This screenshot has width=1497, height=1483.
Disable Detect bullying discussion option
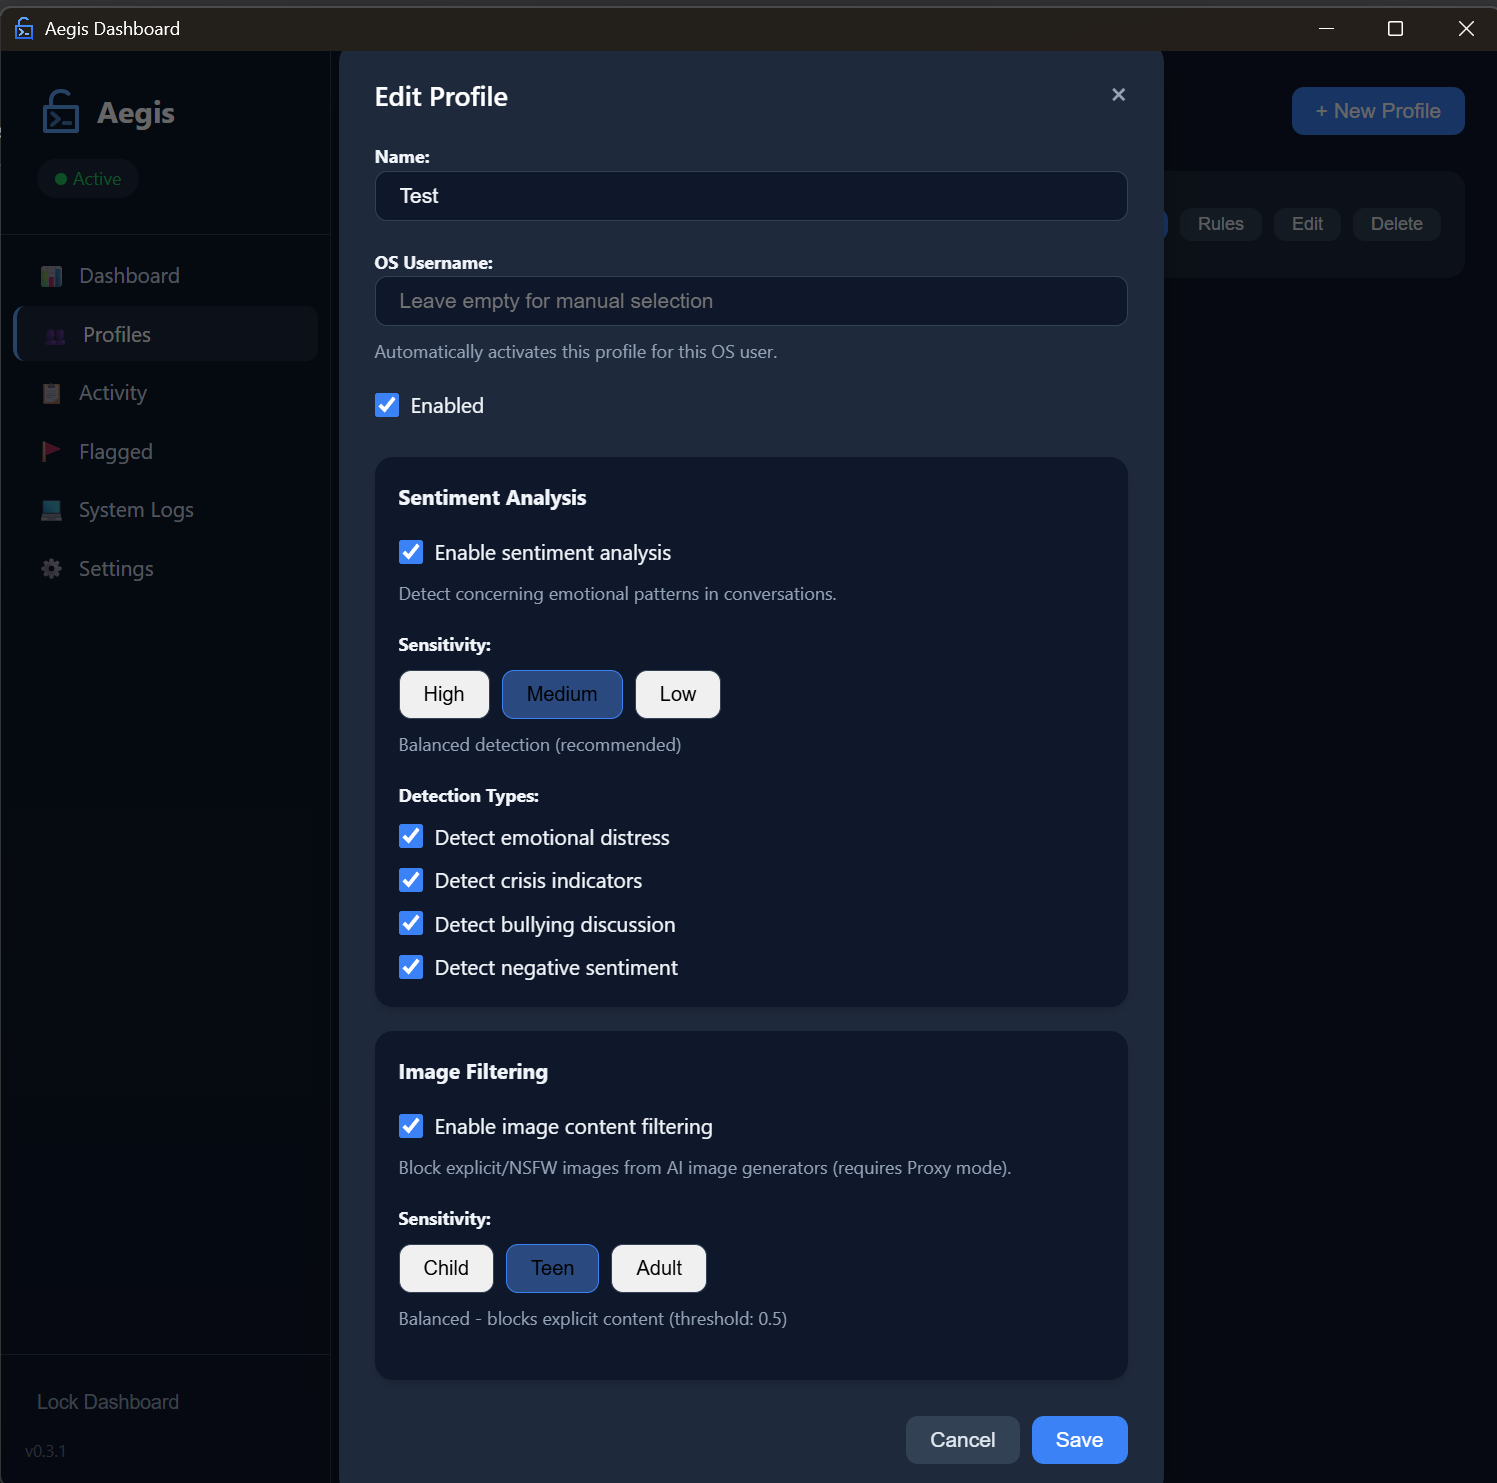coord(411,924)
